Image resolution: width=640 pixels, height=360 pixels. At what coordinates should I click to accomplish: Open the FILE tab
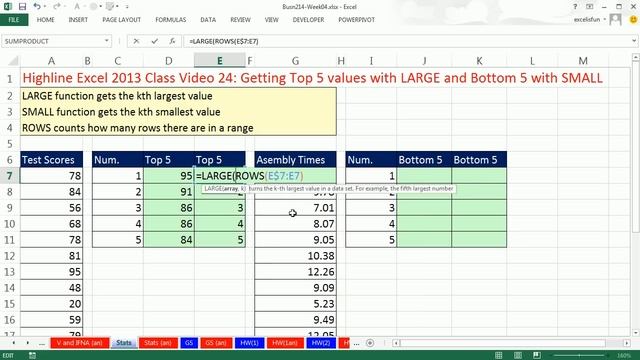14,20
